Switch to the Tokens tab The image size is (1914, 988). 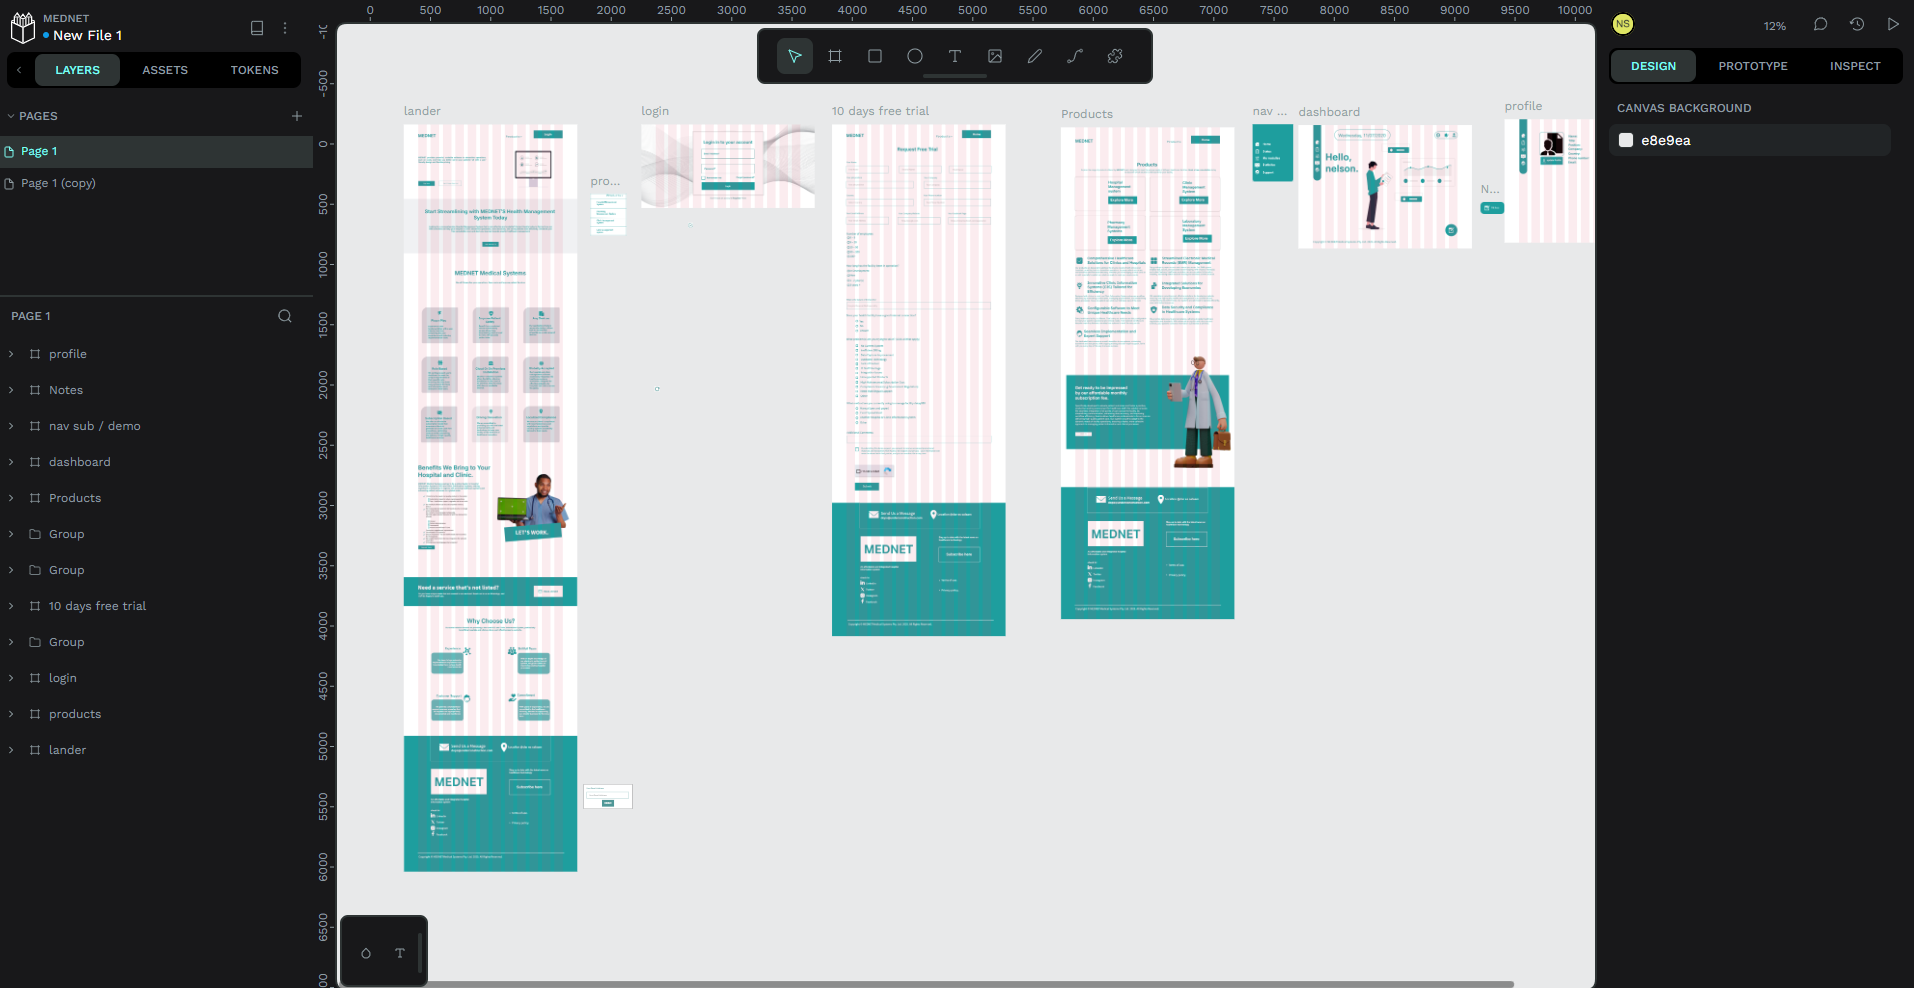255,70
